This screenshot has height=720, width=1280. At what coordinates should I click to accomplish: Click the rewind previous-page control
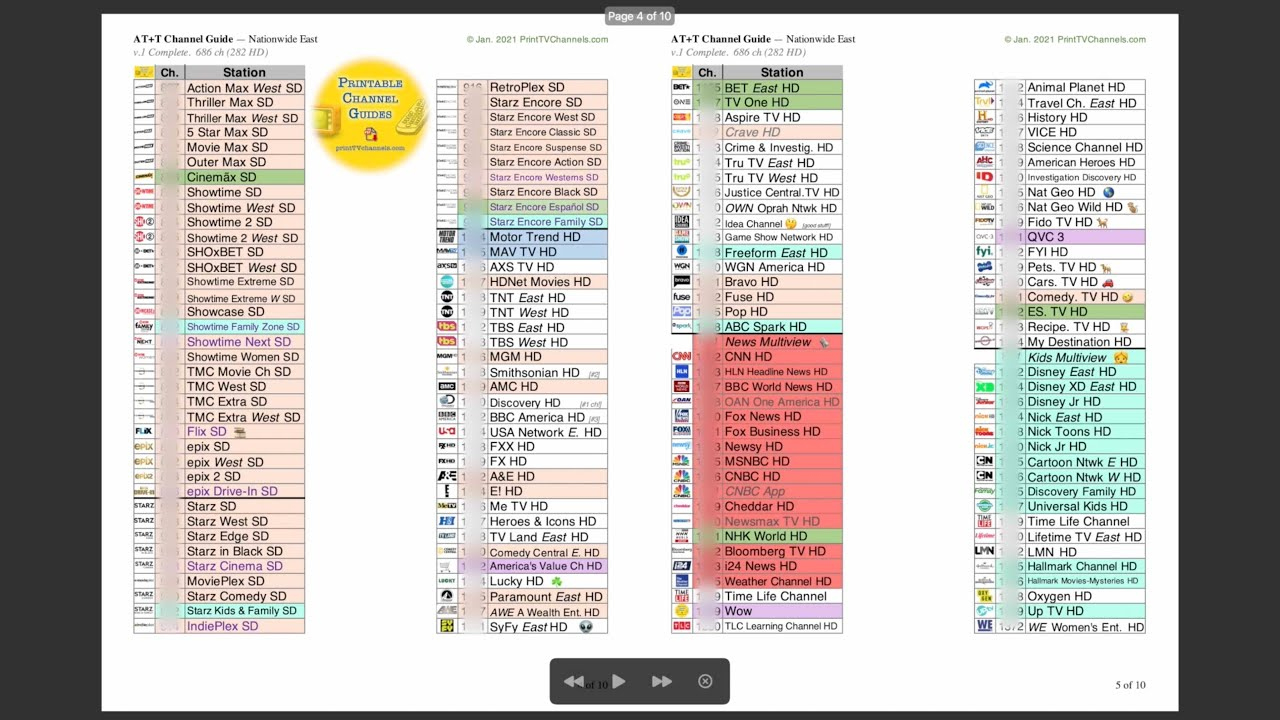pos(573,682)
